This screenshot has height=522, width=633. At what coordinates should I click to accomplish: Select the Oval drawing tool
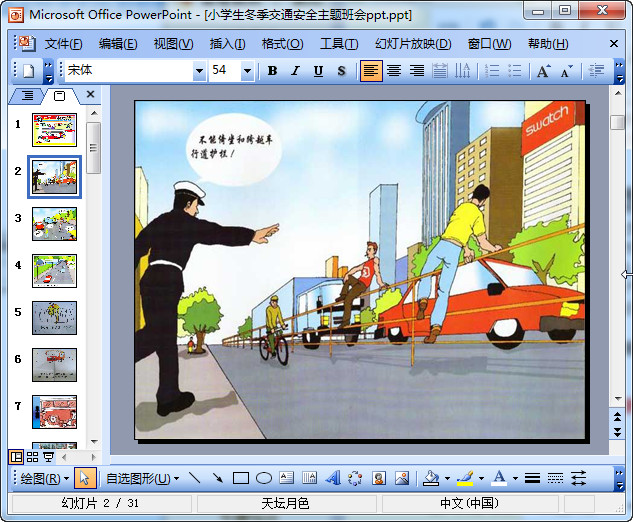pyautogui.click(x=264, y=478)
